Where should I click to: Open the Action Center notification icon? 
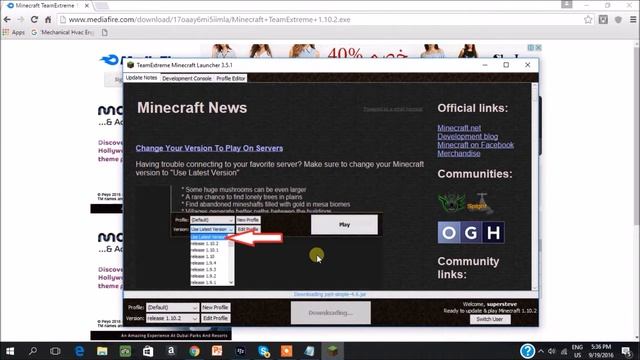coord(626,351)
